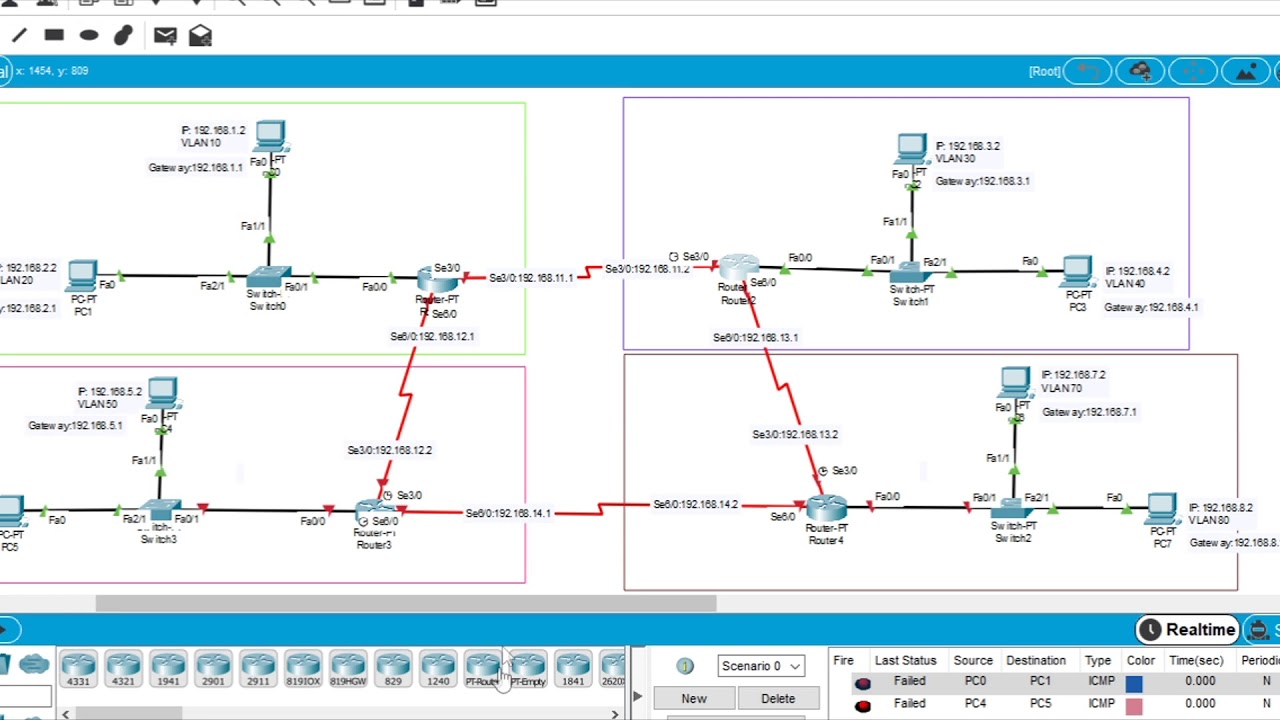The width and height of the screenshot is (1280, 720).
Task: Choose the 2911 router model
Action: pyautogui.click(x=258, y=669)
